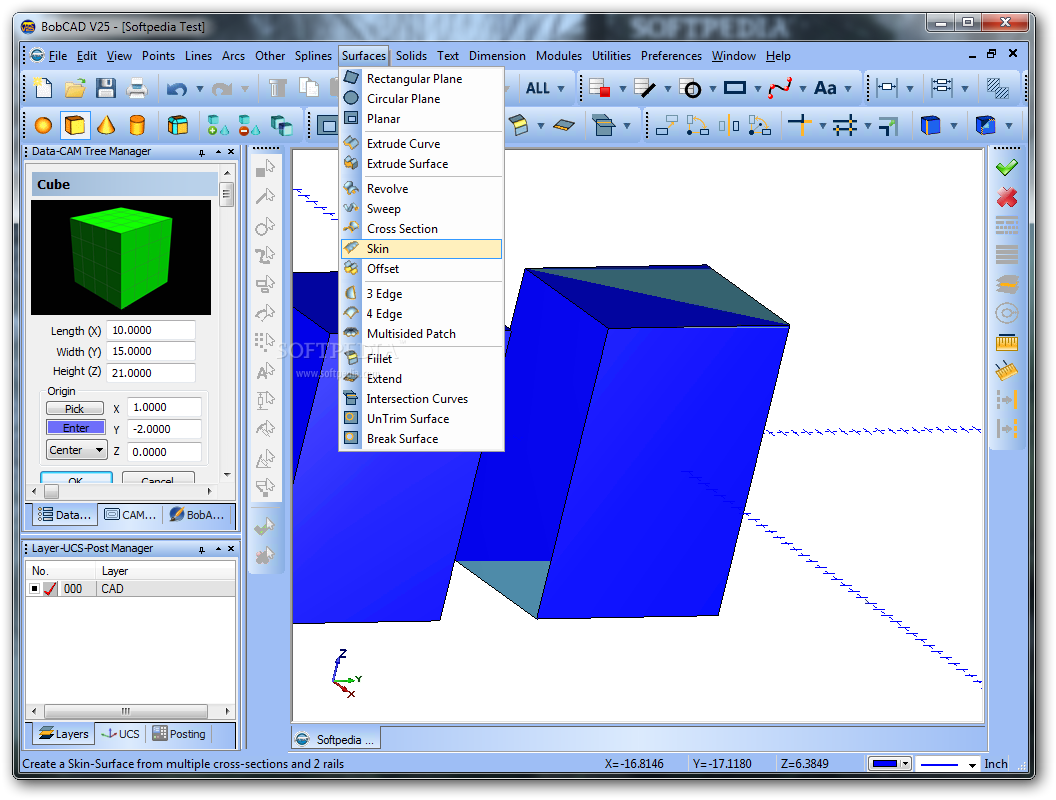Open the CAM tree tab
The image size is (1056, 800).
[131, 515]
